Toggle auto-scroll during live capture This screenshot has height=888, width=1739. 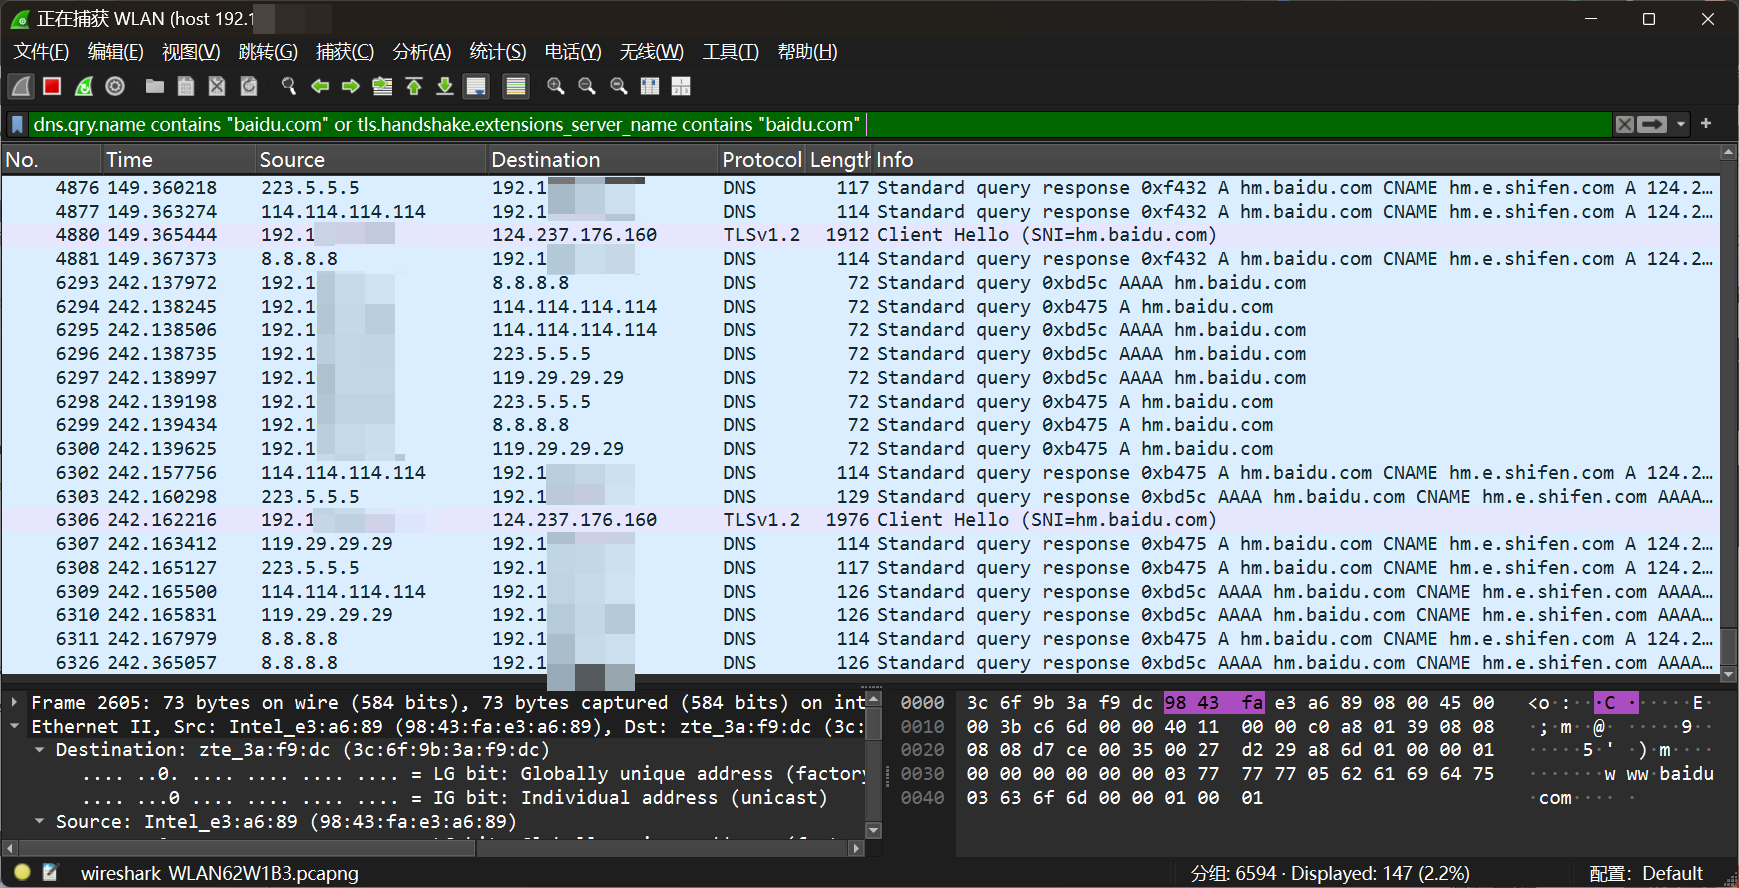click(x=477, y=86)
